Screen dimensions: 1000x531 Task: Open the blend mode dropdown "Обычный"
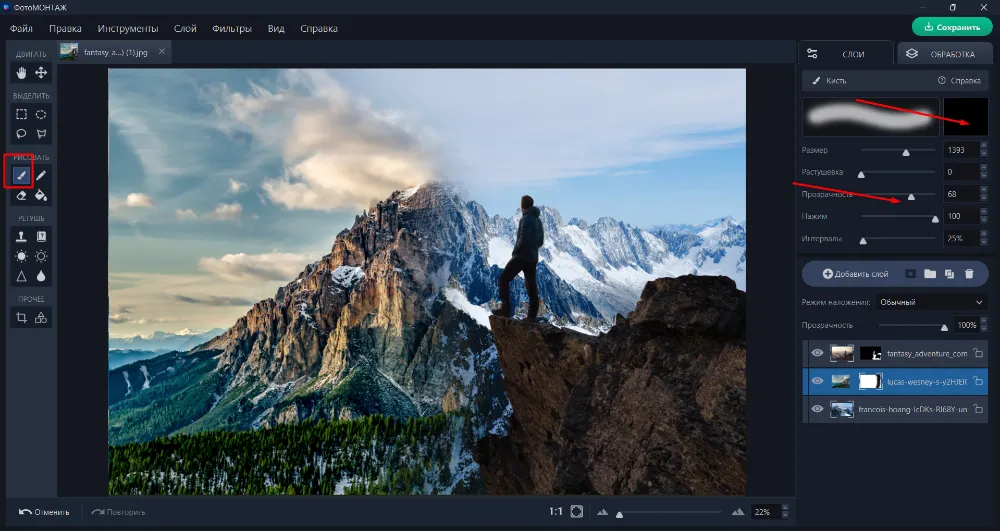pos(929,301)
